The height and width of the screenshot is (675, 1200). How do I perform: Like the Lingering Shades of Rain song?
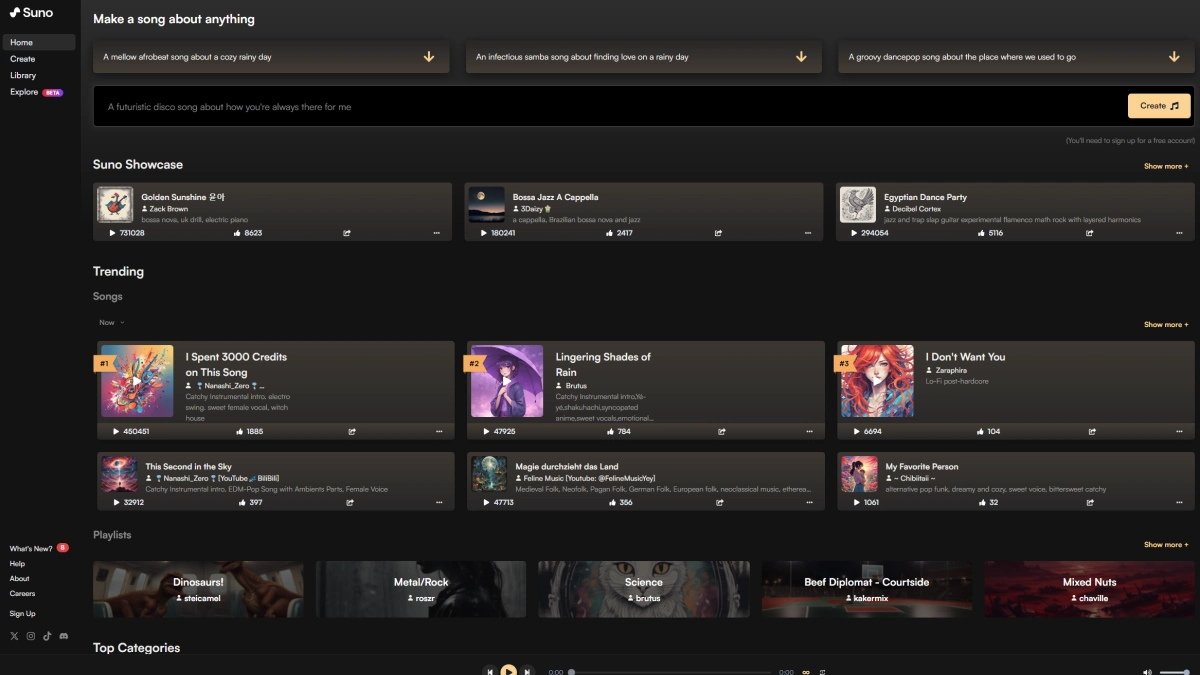point(611,432)
